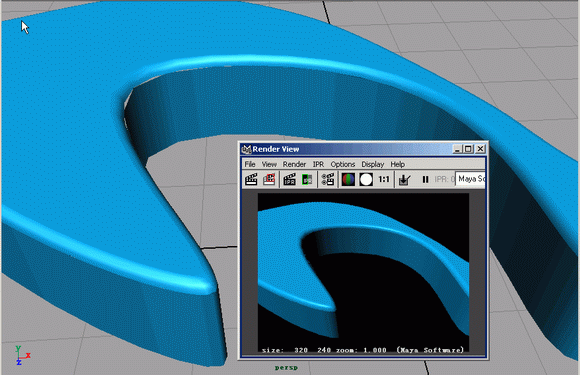The image size is (580, 375).
Task: Click the Render Region icon
Action: click(x=269, y=179)
